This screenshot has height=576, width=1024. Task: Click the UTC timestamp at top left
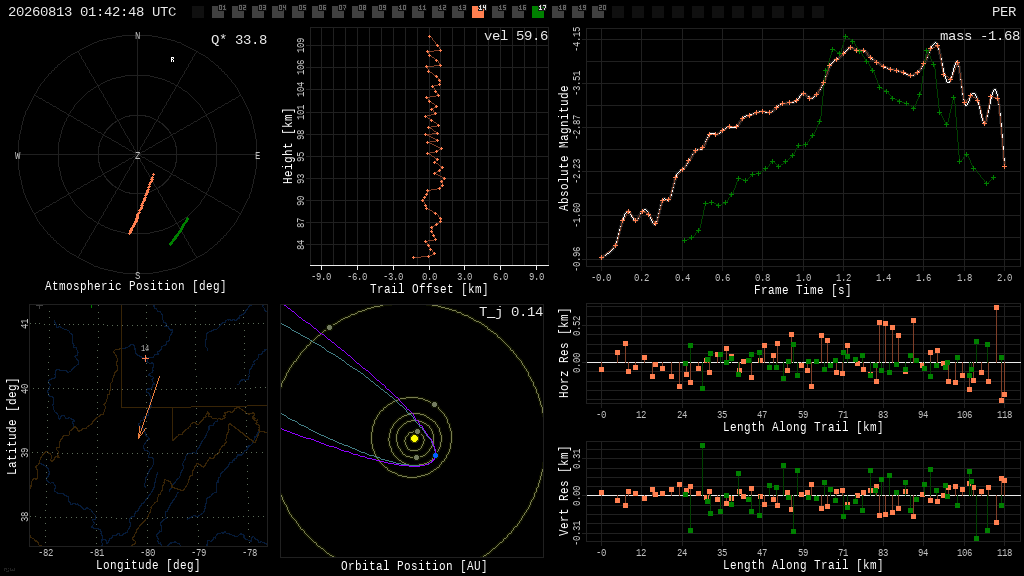[x=92, y=12]
